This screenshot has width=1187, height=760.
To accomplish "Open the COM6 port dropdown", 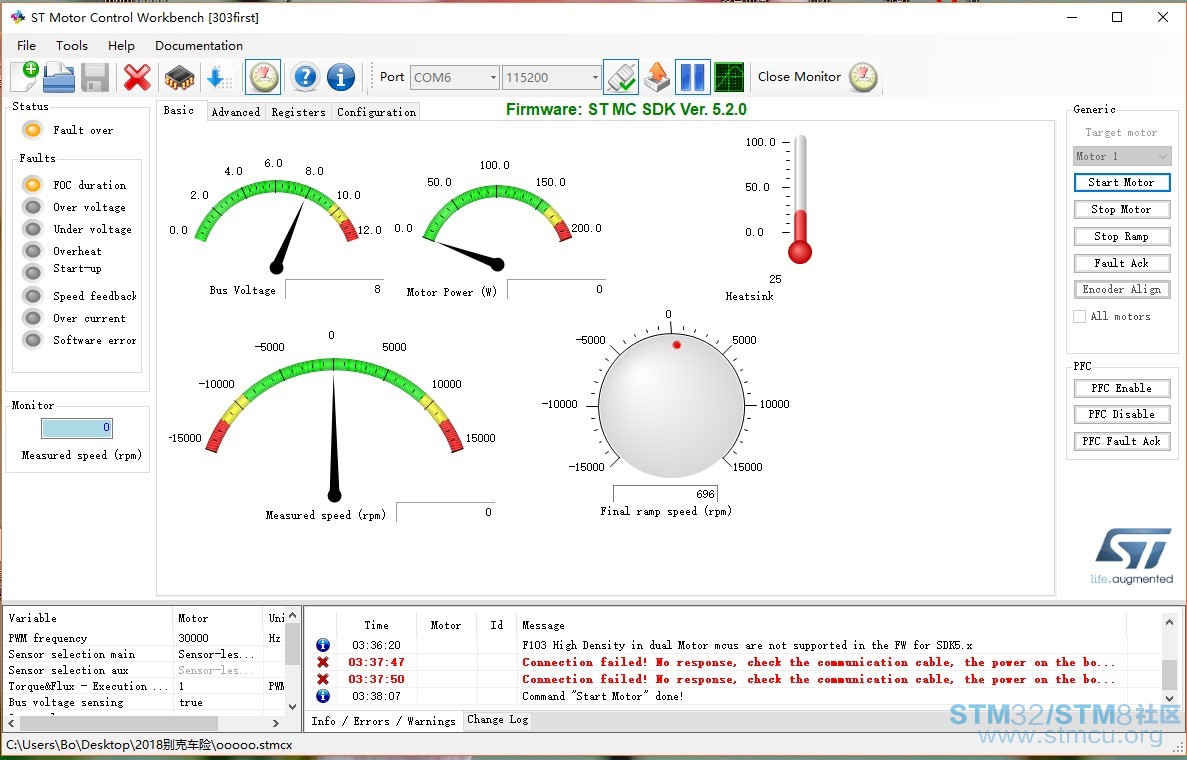I will coord(493,77).
